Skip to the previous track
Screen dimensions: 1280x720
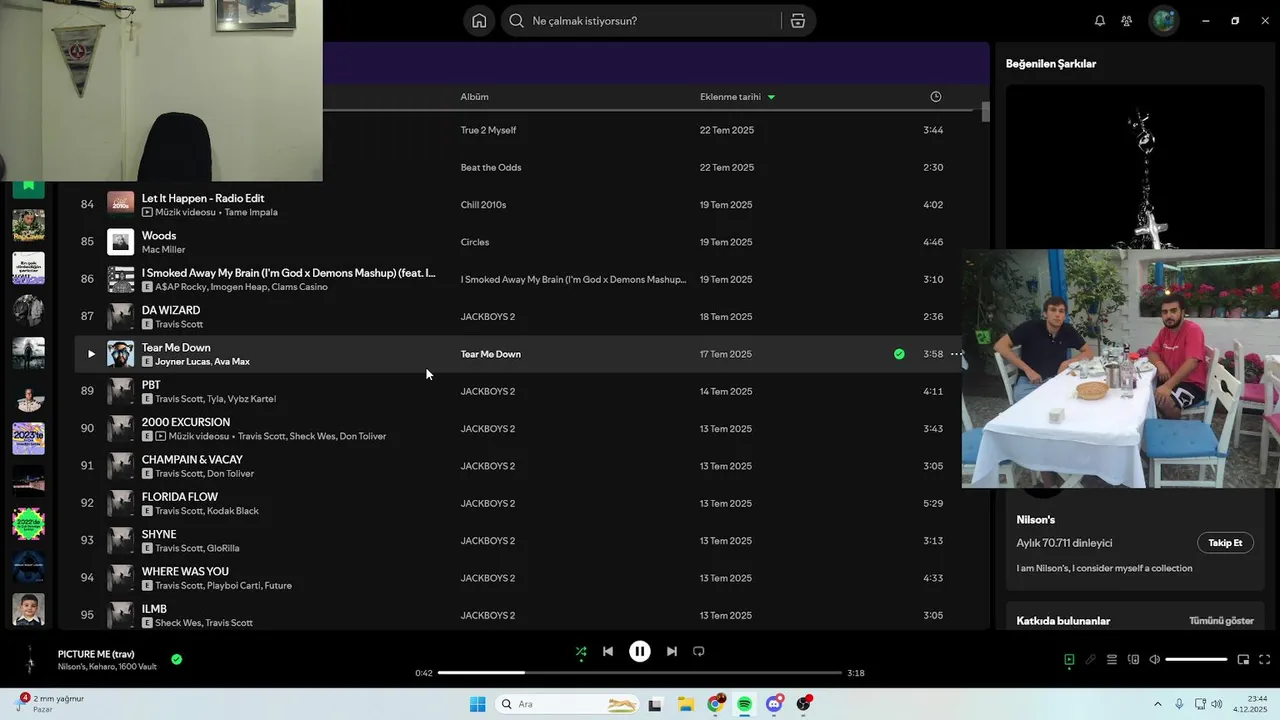tap(608, 651)
